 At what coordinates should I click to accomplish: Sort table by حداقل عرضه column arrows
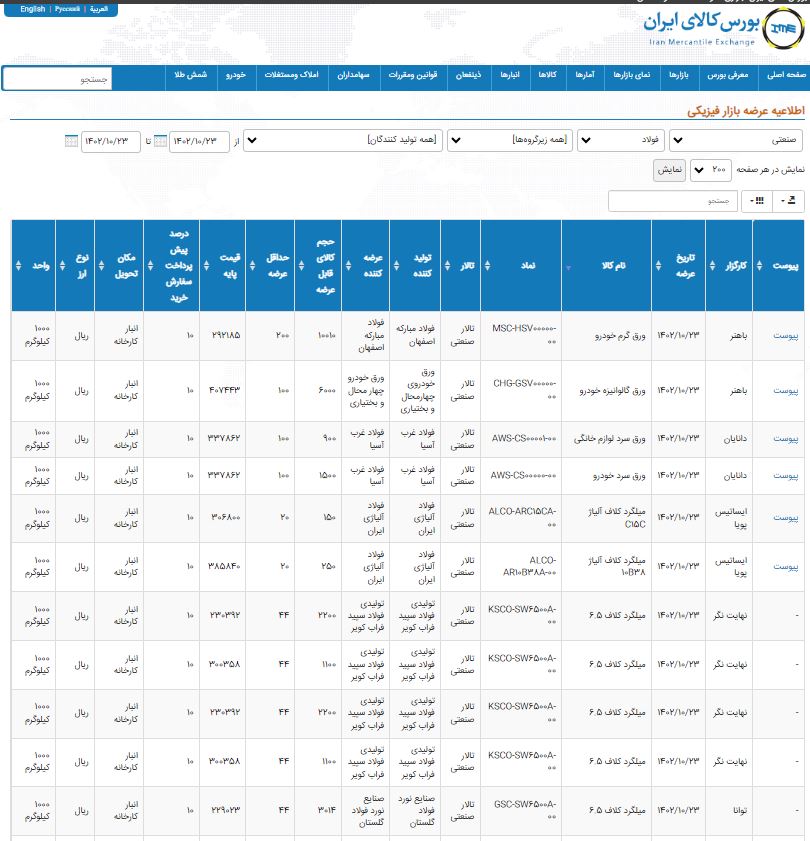coord(253,265)
